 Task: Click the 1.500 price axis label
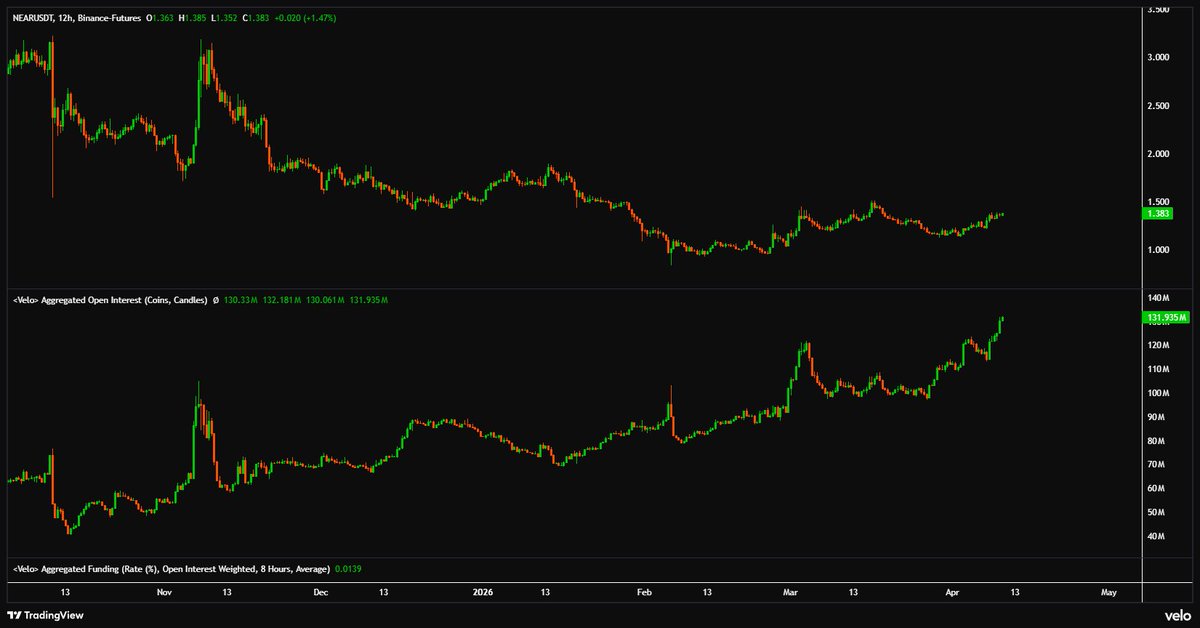click(x=1160, y=202)
